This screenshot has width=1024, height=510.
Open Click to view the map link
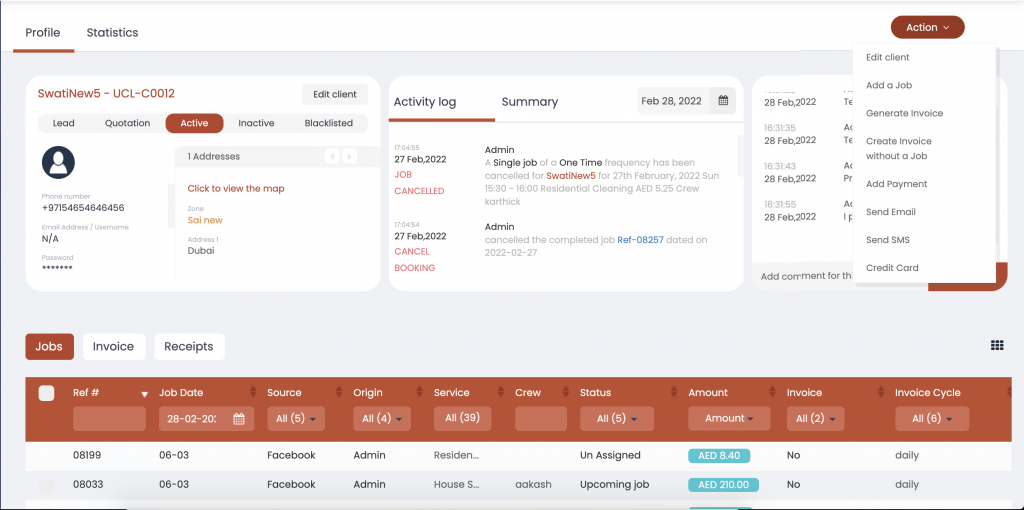coord(236,188)
